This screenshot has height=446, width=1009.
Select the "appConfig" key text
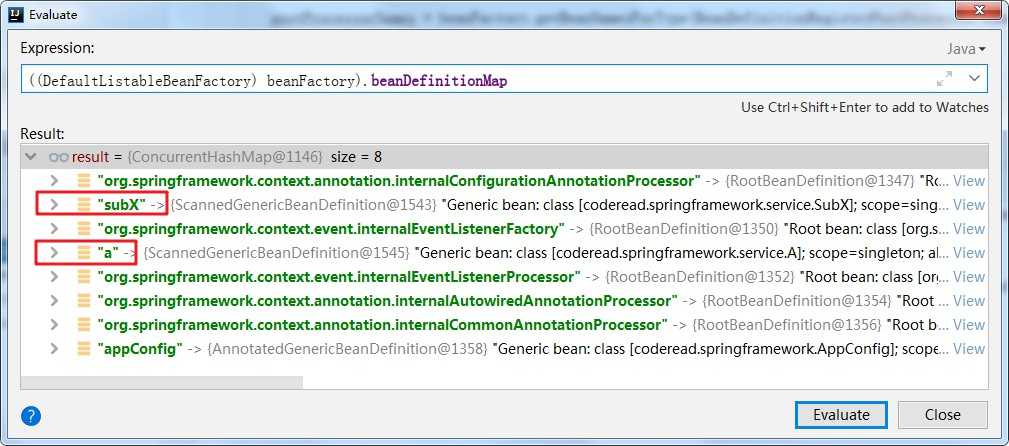click(140, 349)
